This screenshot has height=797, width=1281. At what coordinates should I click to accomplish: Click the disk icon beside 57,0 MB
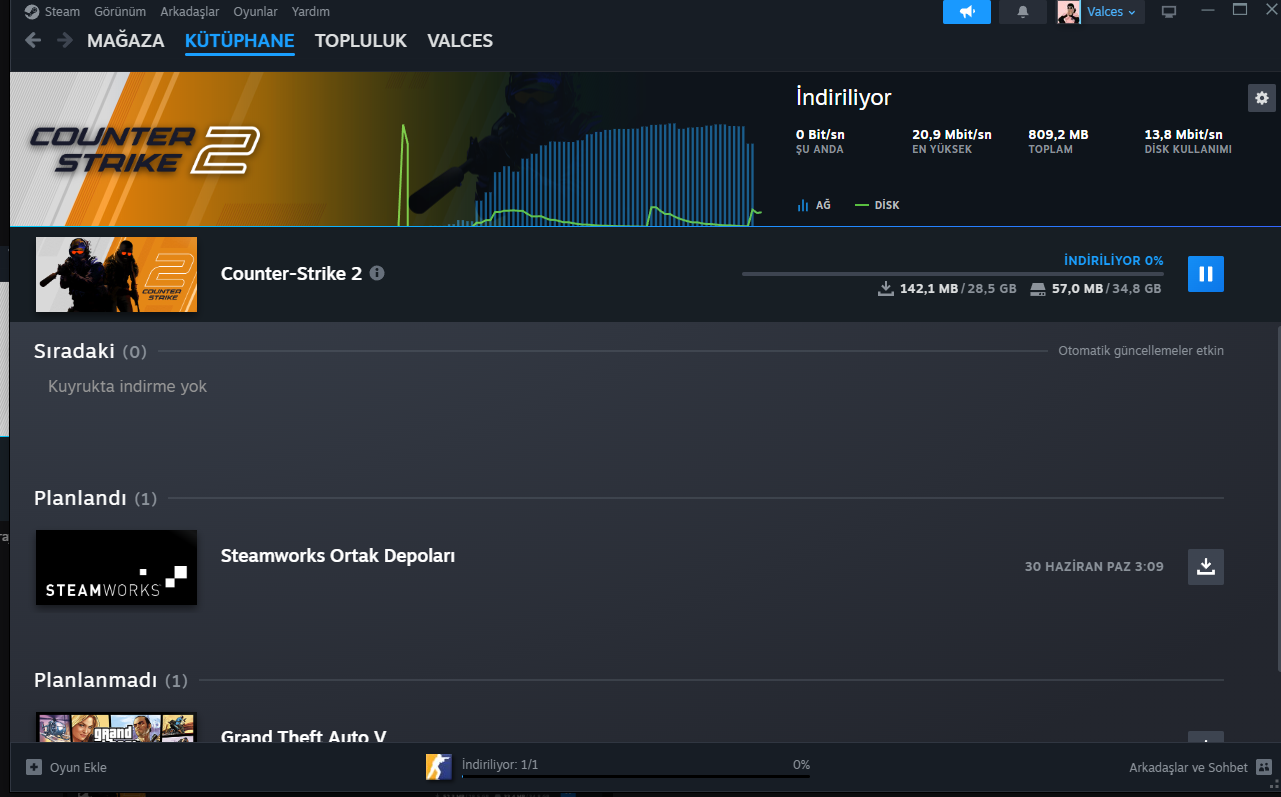(1037, 289)
